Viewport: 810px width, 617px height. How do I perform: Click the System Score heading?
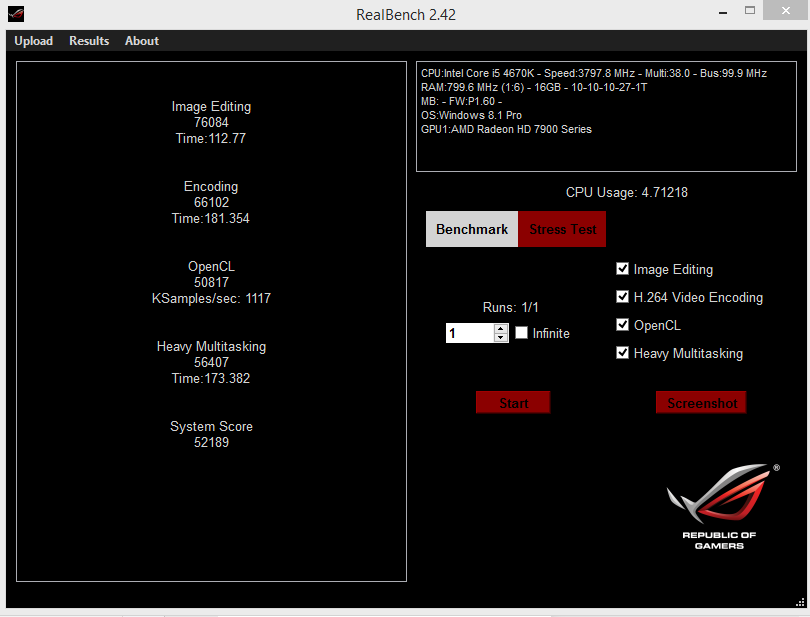211,426
